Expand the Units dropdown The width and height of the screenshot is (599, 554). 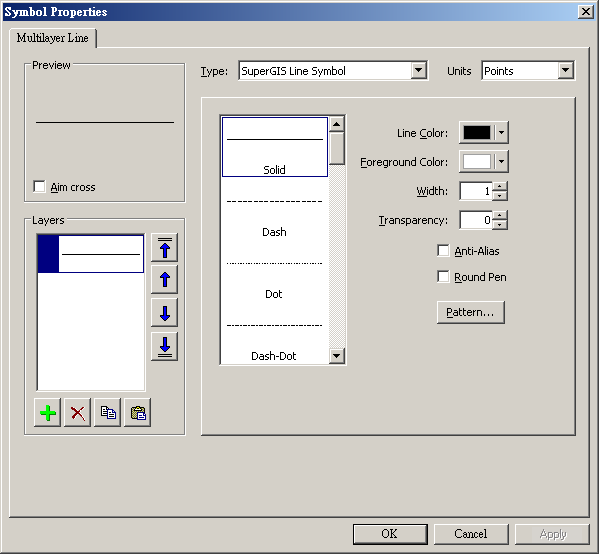[x=565, y=70]
